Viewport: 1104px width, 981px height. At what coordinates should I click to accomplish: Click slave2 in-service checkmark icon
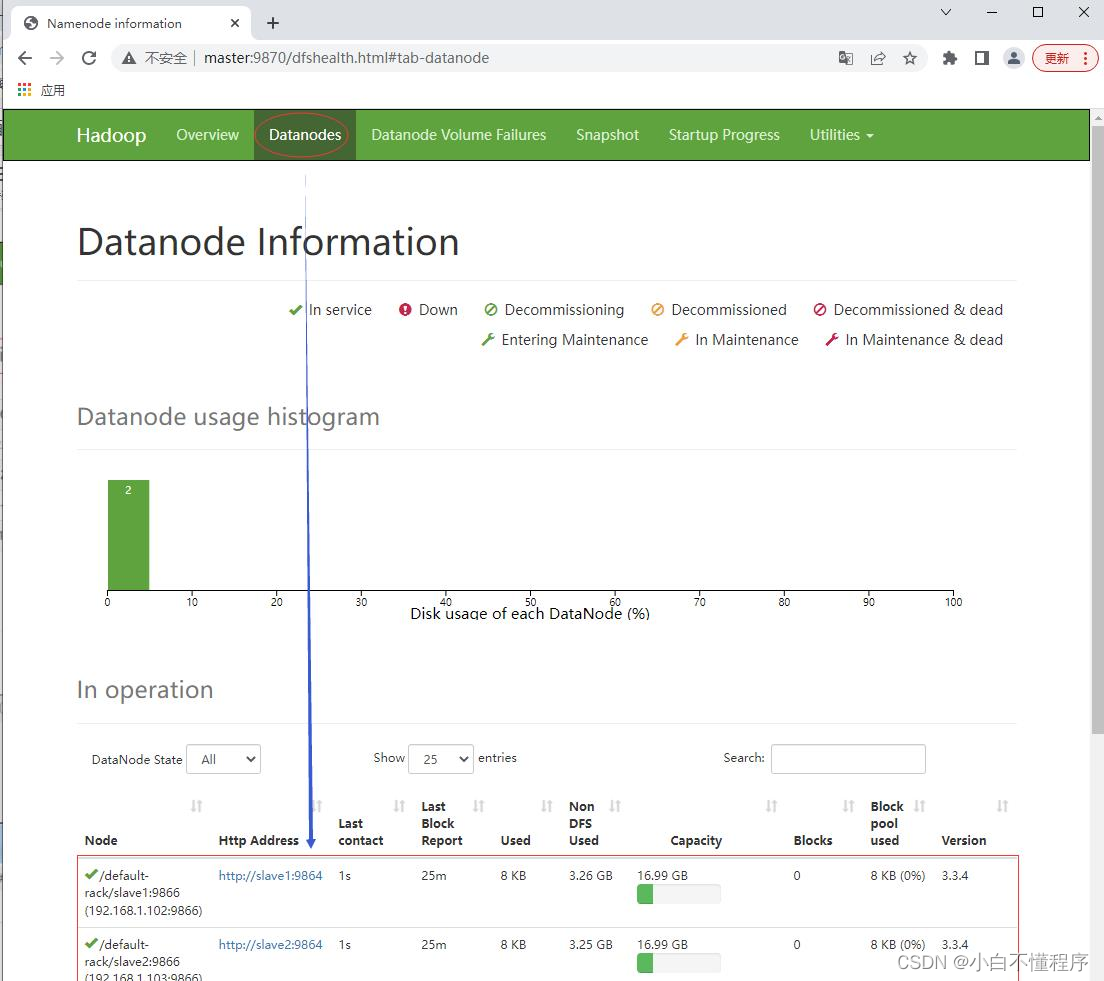91,944
